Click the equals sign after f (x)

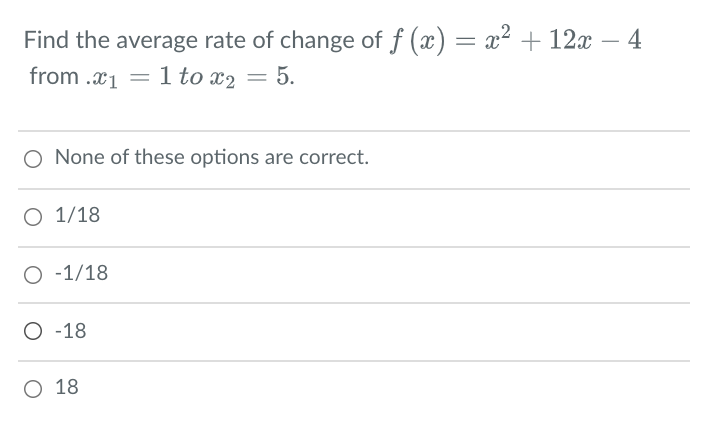coord(465,41)
